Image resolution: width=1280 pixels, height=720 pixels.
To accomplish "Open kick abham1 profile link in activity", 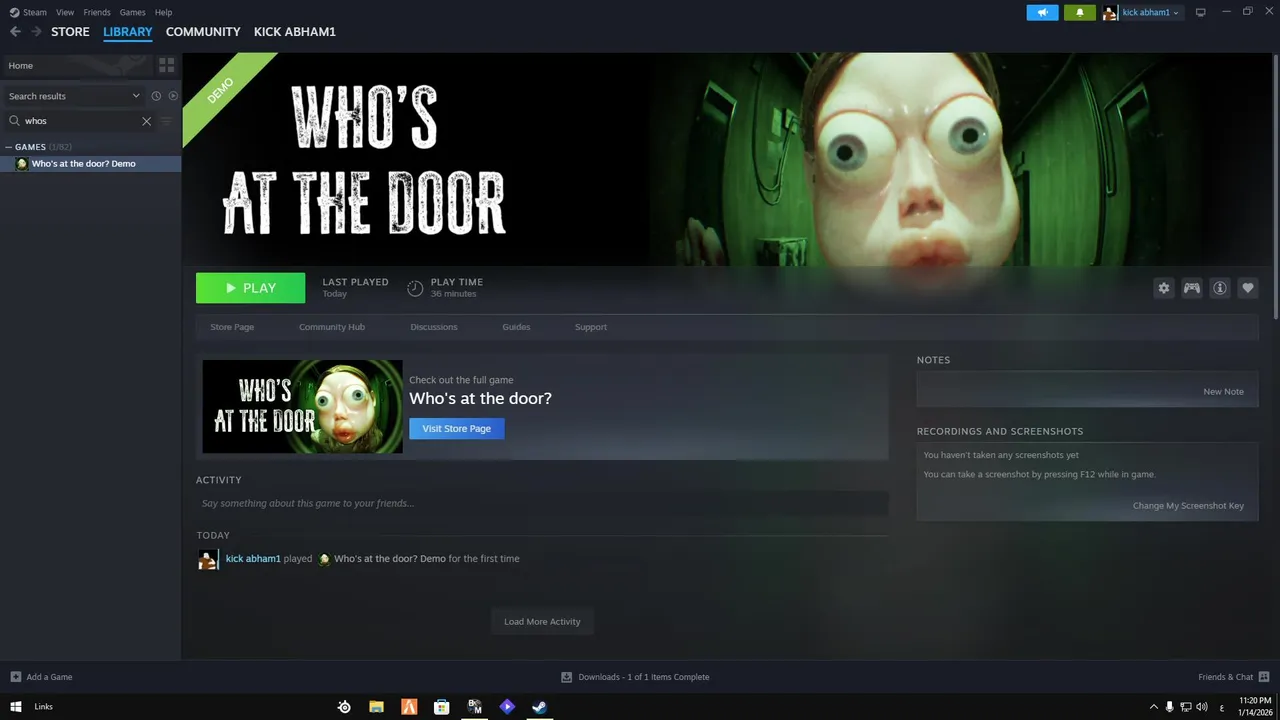I will [253, 559].
